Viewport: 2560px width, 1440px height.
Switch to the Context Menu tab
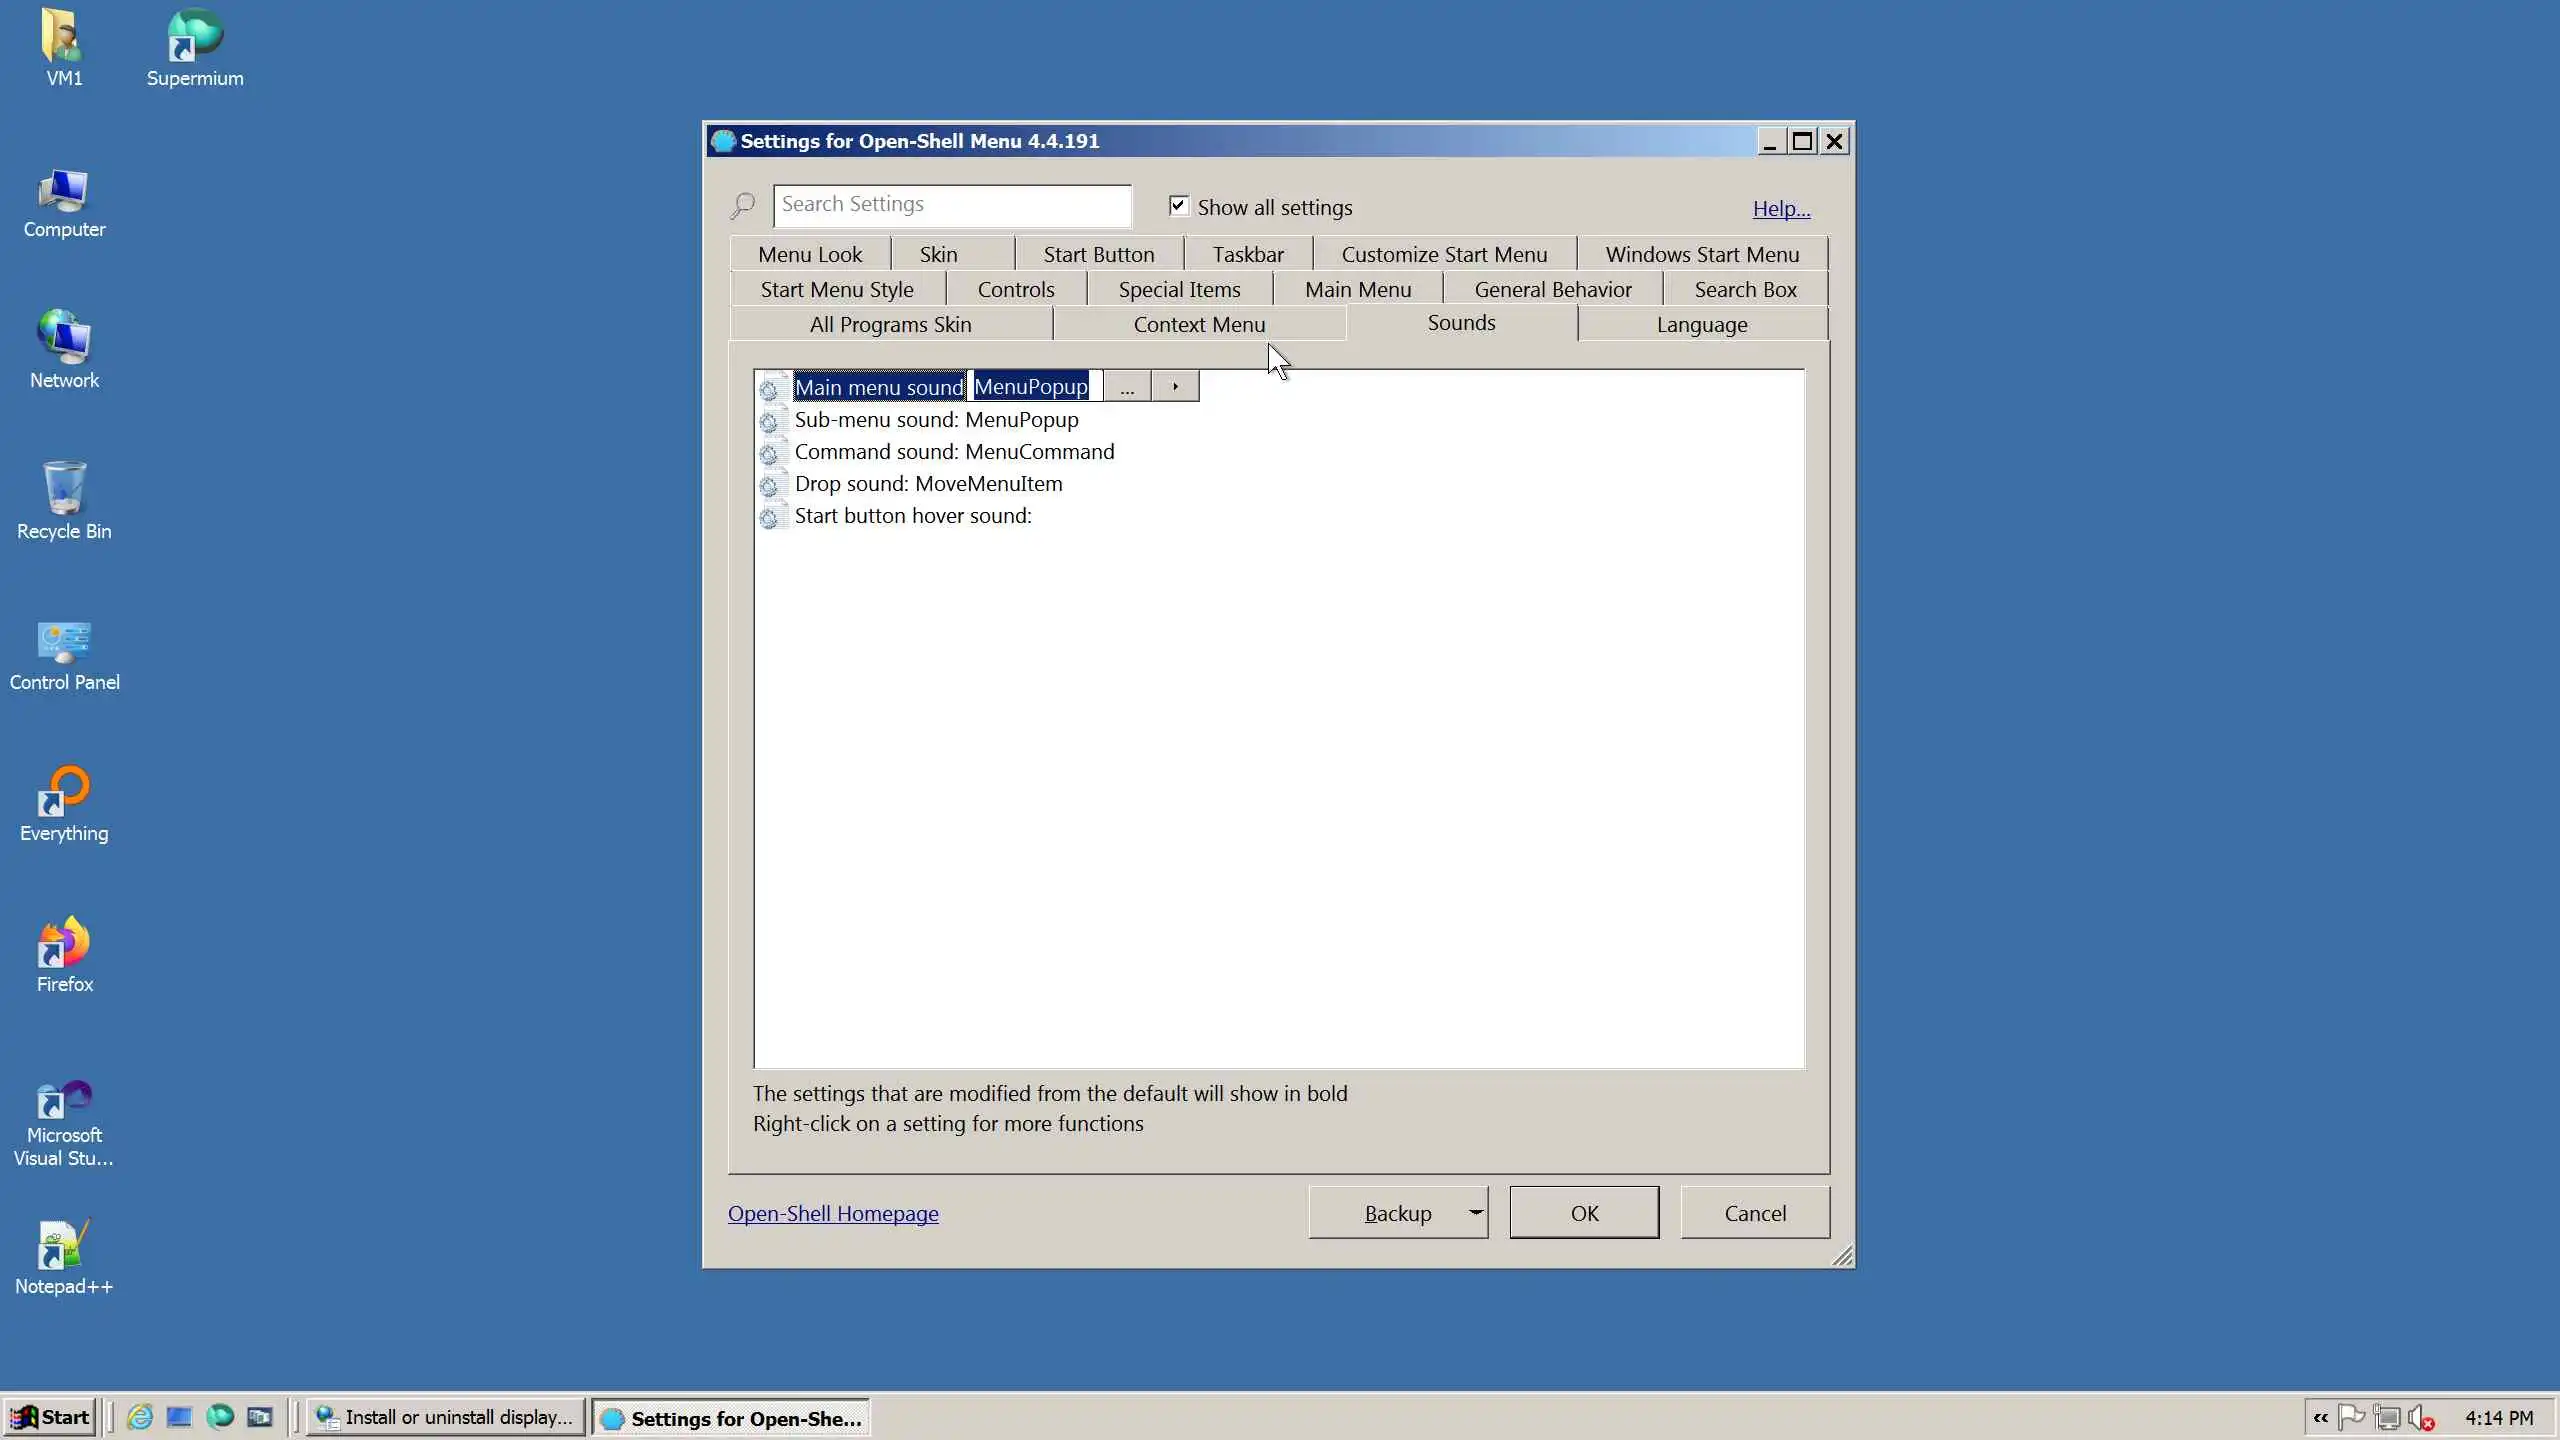click(1199, 324)
